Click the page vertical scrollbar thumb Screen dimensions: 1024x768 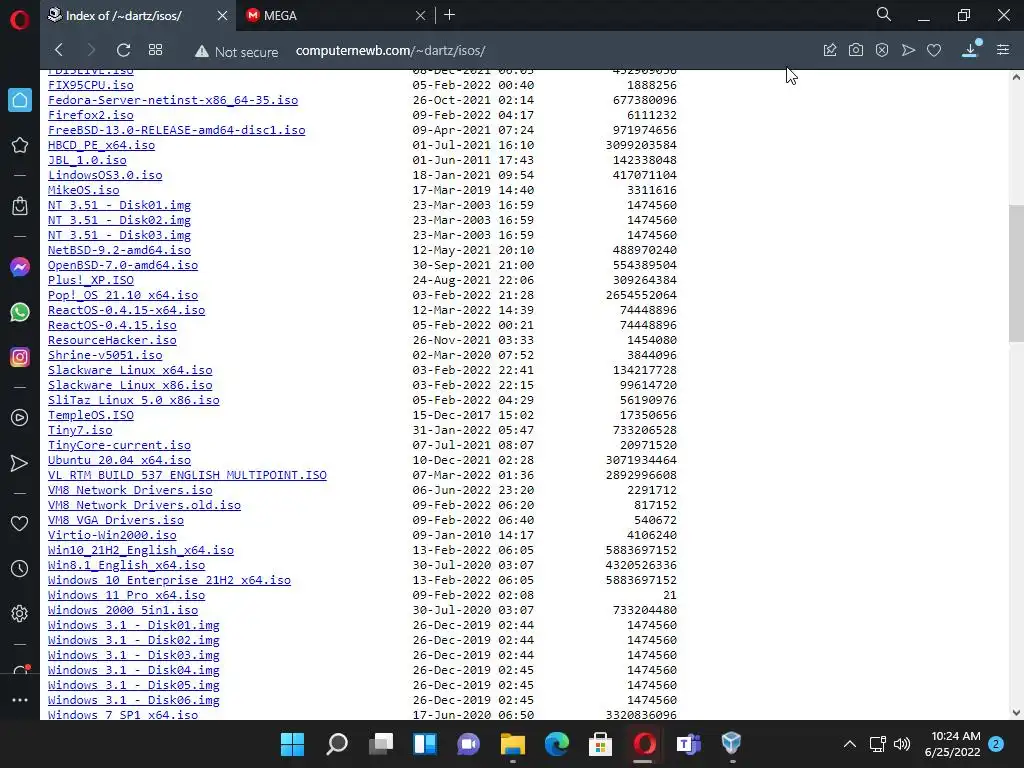(x=1016, y=273)
